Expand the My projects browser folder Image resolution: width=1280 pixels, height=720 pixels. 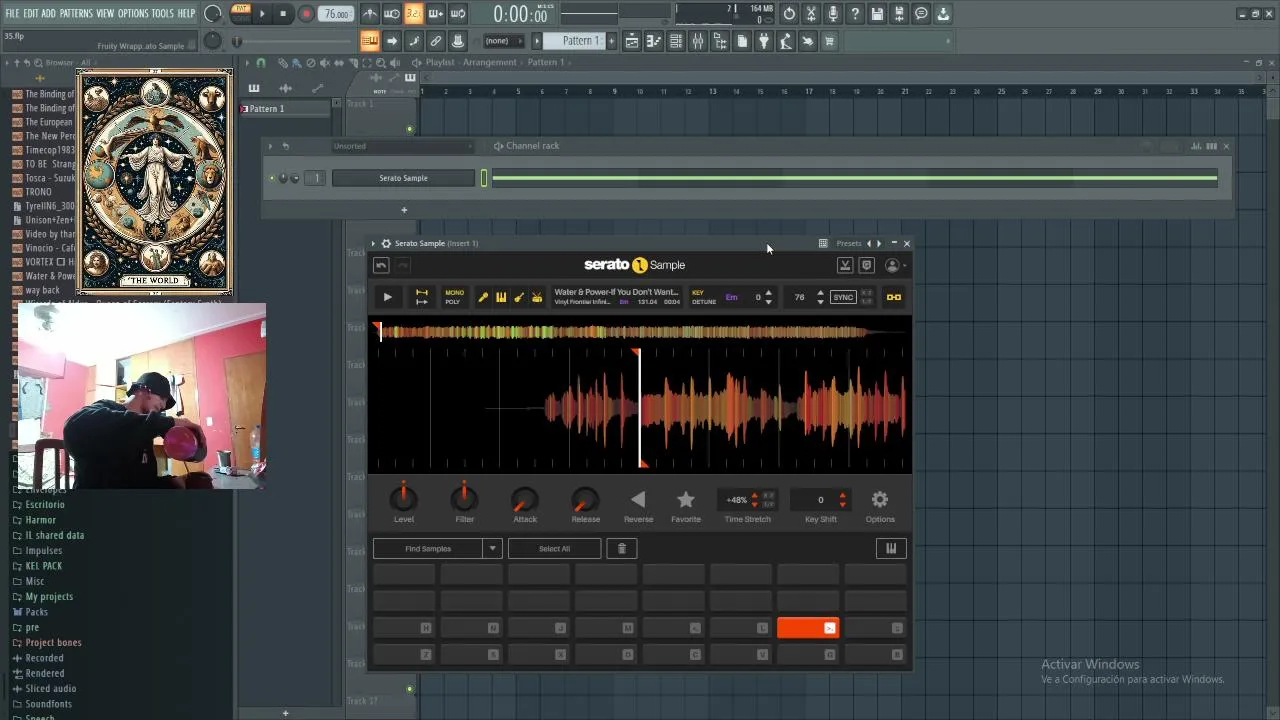point(48,597)
